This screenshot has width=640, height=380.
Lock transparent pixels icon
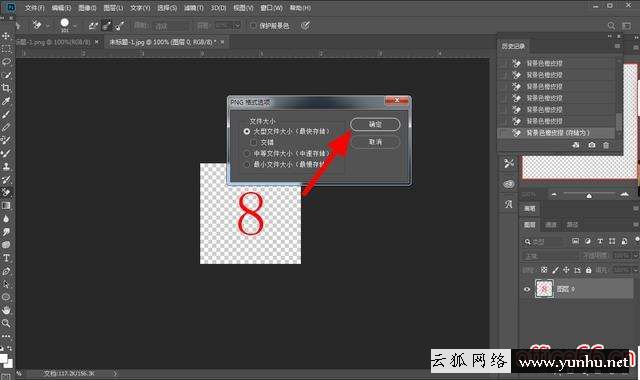[x=544, y=270]
